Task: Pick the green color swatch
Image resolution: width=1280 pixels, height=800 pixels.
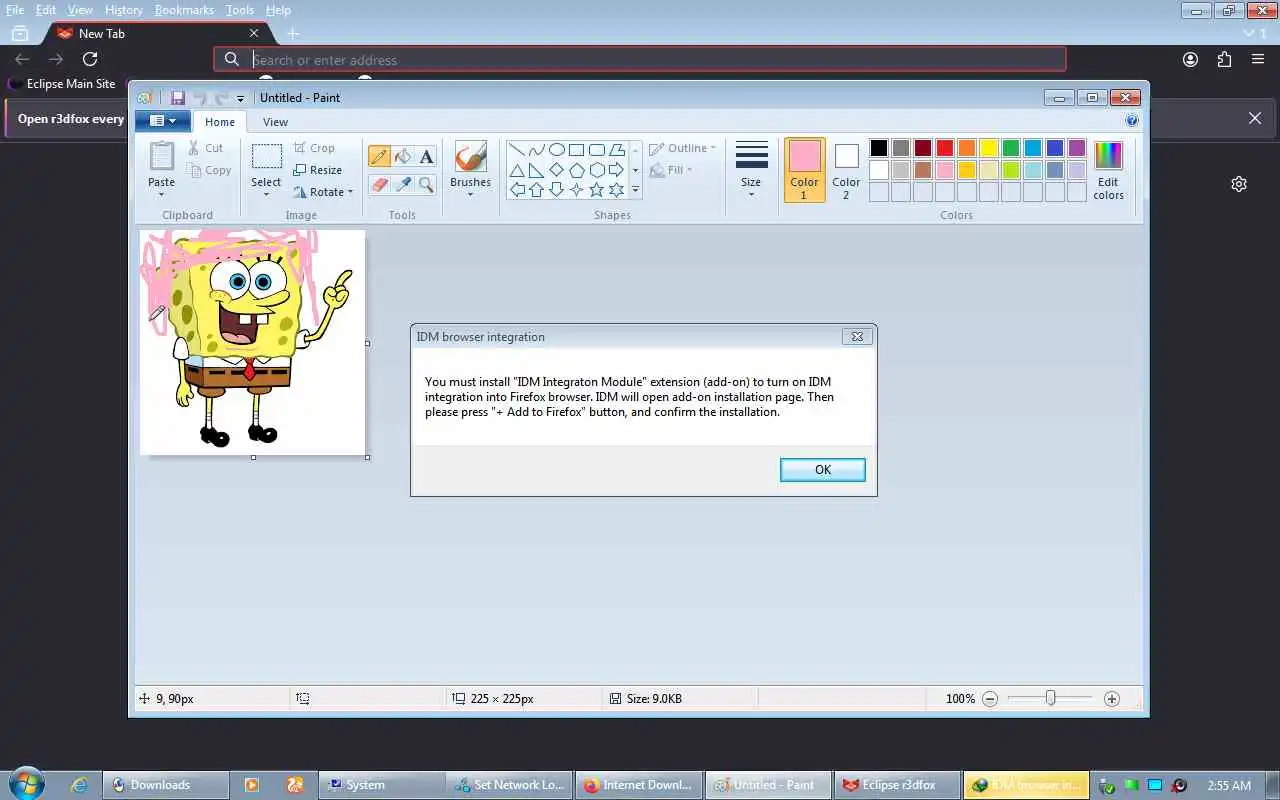Action: [1010, 148]
